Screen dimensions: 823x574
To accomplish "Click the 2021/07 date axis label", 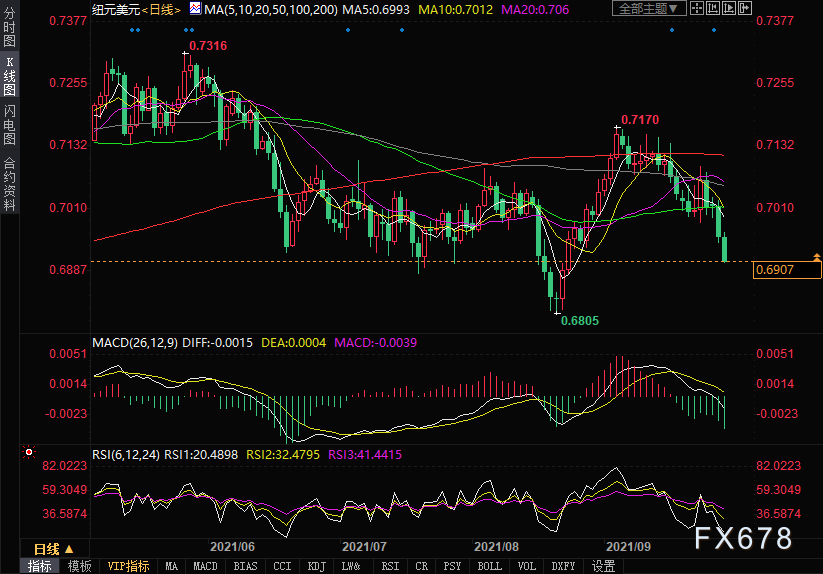I will click(364, 547).
